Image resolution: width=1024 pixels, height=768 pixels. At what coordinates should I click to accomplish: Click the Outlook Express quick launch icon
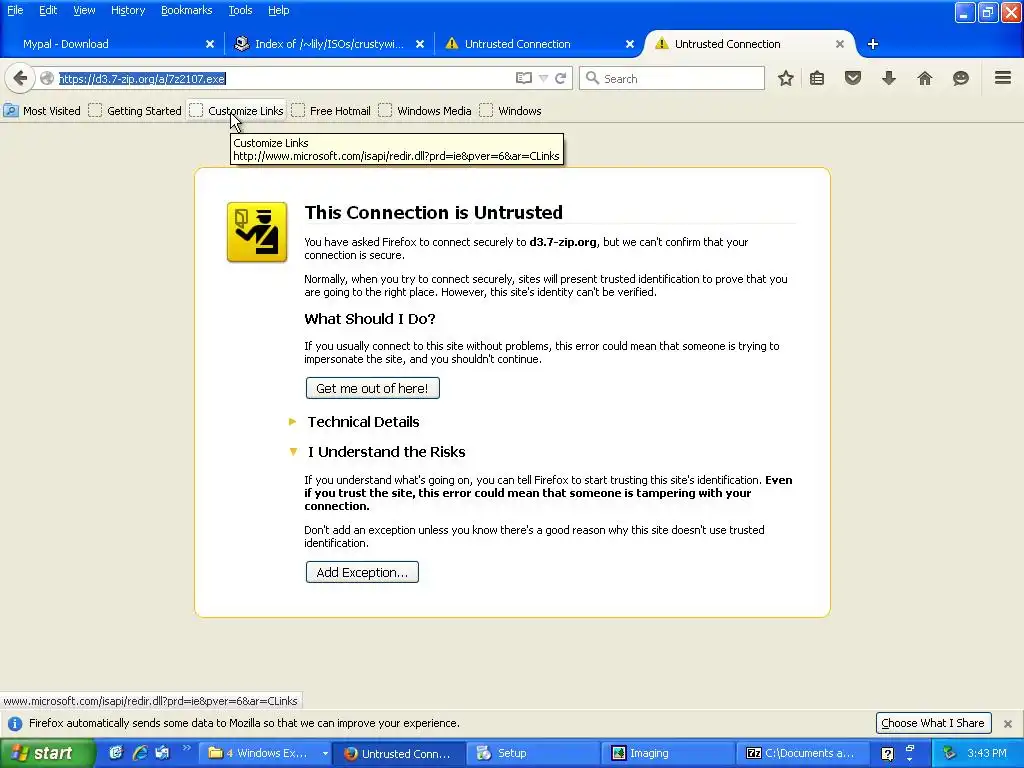pyautogui.click(x=162, y=753)
